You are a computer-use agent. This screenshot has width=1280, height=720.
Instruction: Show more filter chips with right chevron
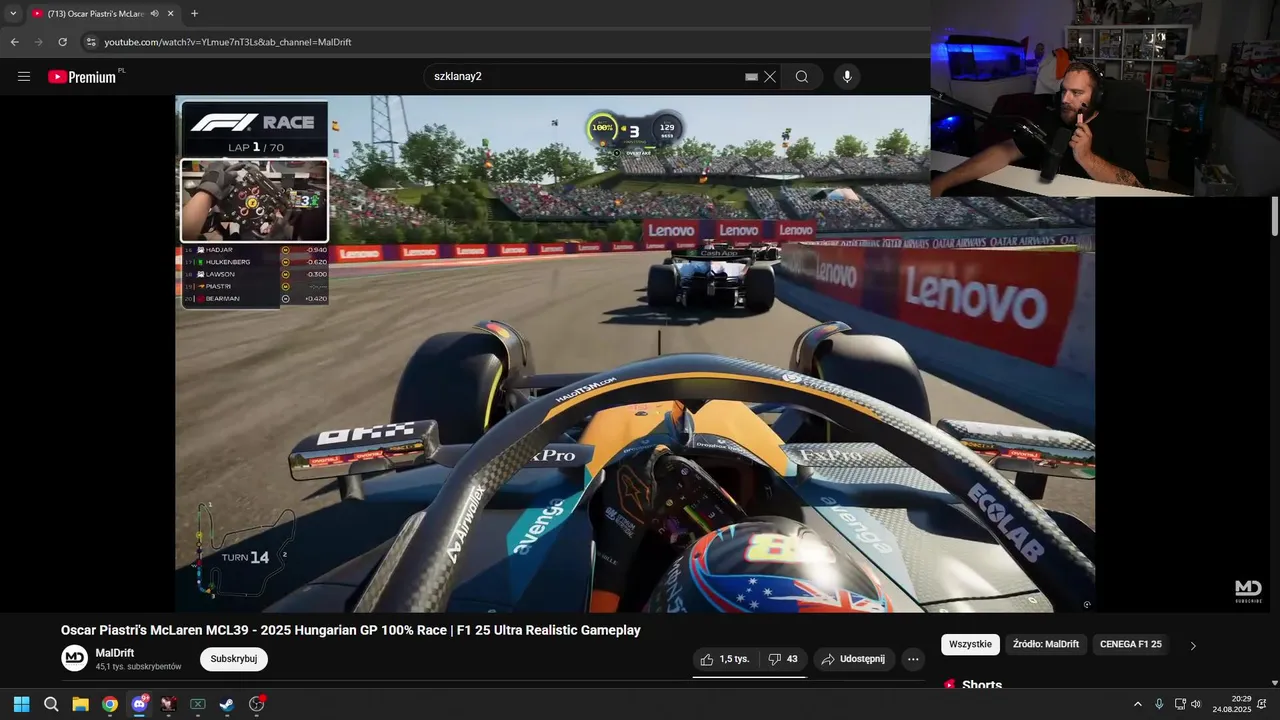click(x=1193, y=646)
